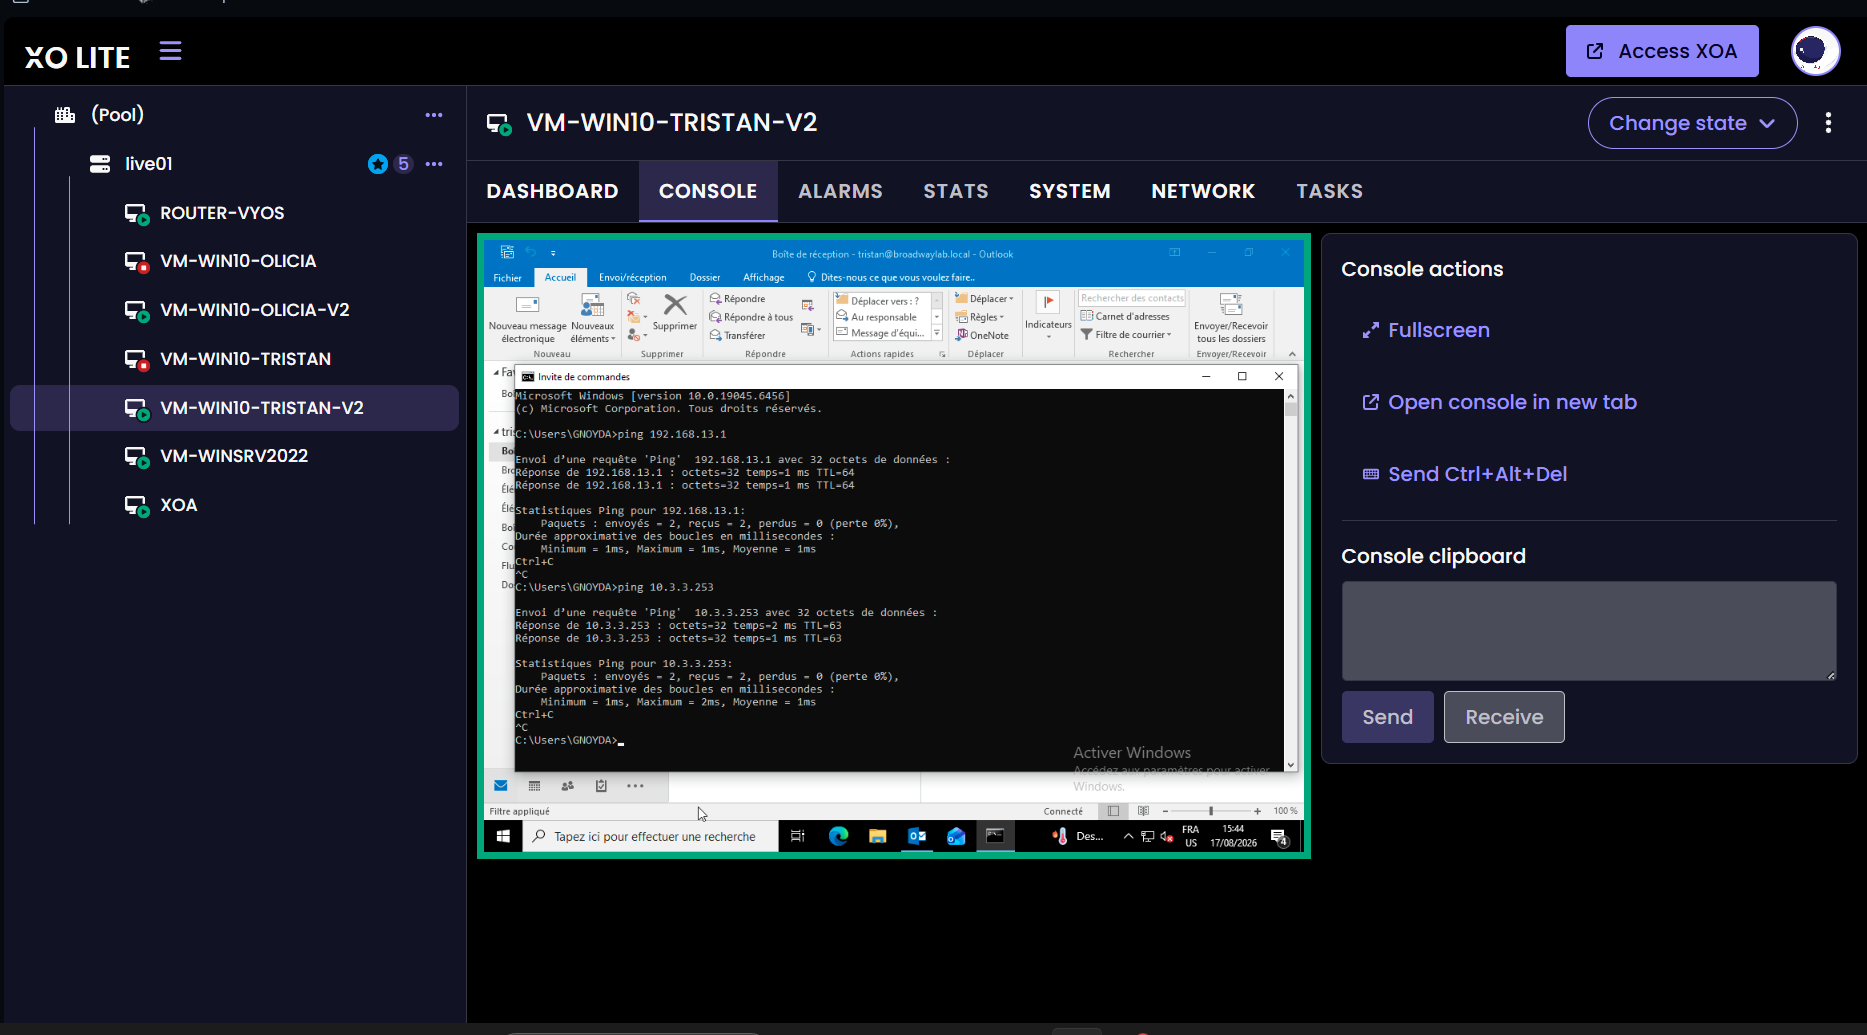Switch to the TASKS tab
This screenshot has width=1867, height=1035.
tap(1329, 191)
